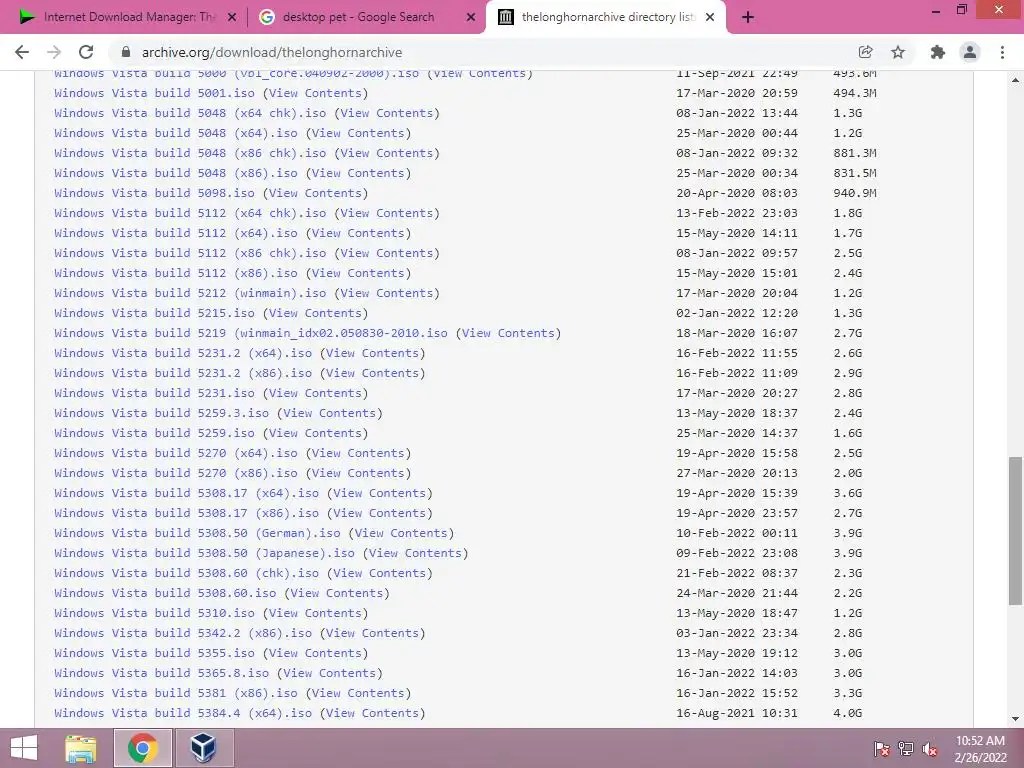View Contents of build 5270 (x86).iso
This screenshot has width=1024, height=768.
(359, 473)
